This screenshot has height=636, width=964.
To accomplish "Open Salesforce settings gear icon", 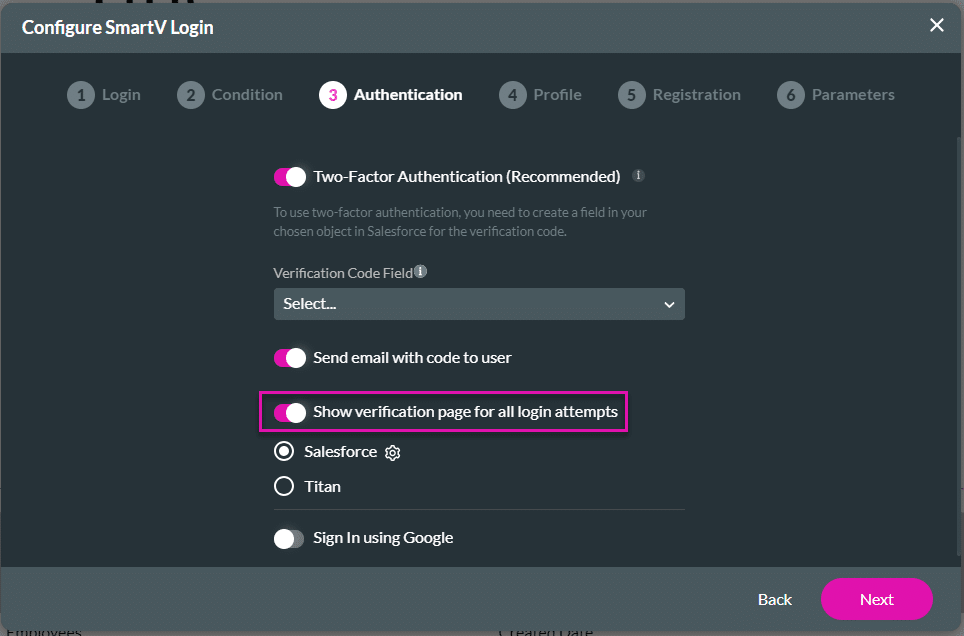I will pyautogui.click(x=393, y=453).
